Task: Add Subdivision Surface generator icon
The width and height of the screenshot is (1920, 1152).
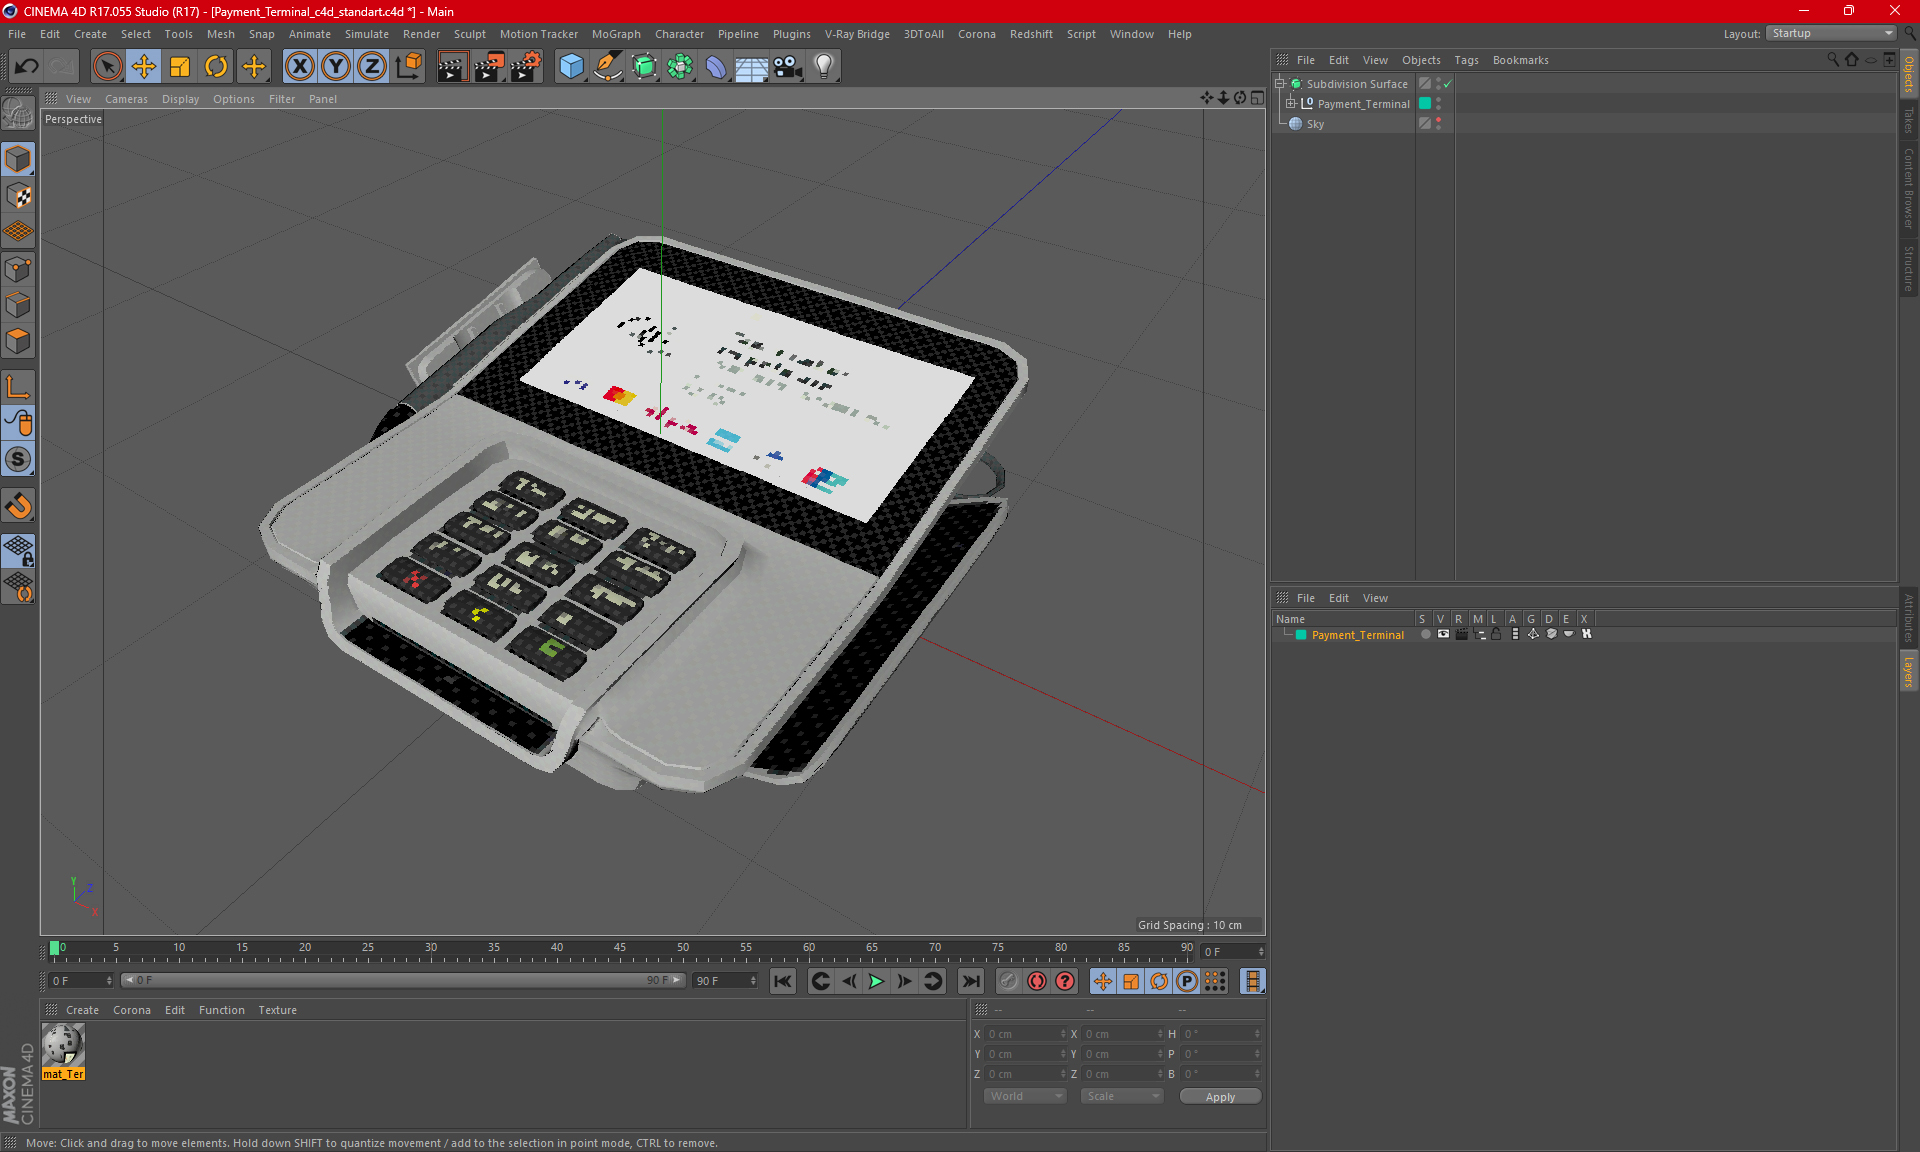Action: 644,66
